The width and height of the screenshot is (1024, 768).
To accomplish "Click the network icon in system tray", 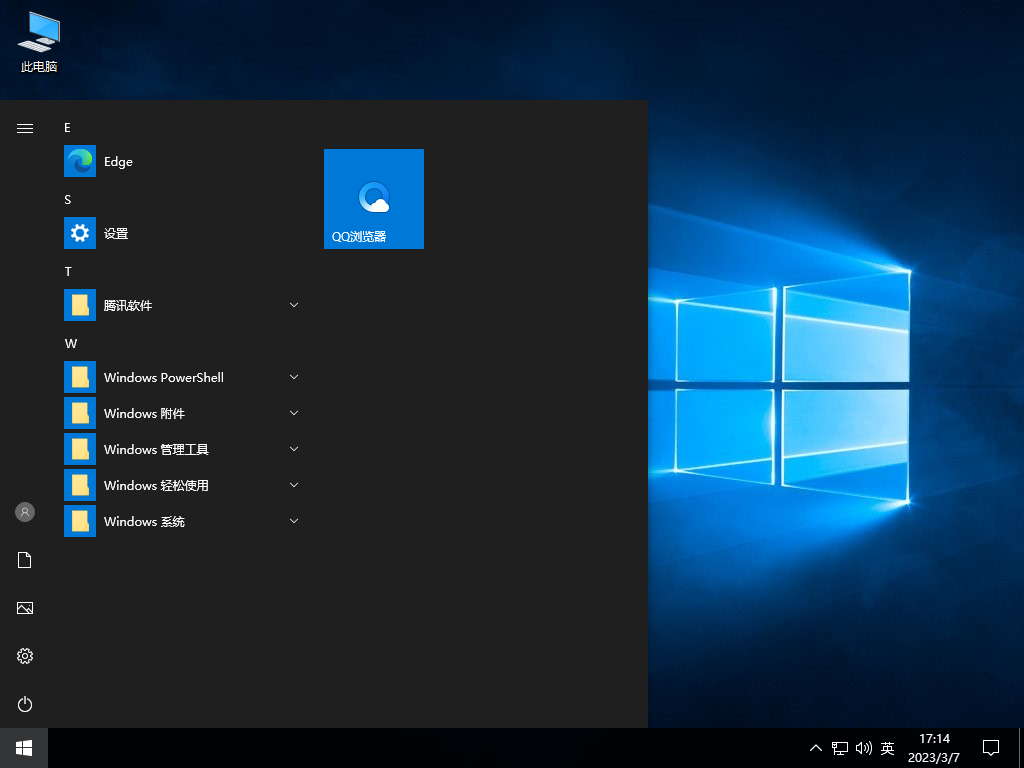I will [839, 747].
